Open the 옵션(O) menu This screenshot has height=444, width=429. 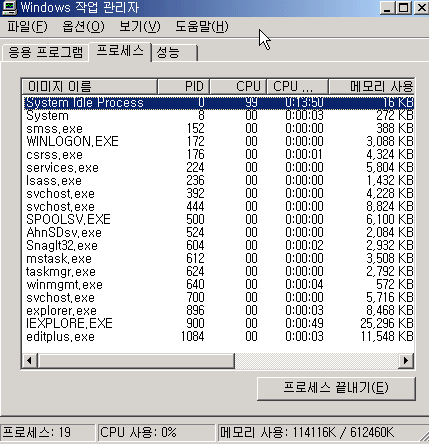[83, 27]
